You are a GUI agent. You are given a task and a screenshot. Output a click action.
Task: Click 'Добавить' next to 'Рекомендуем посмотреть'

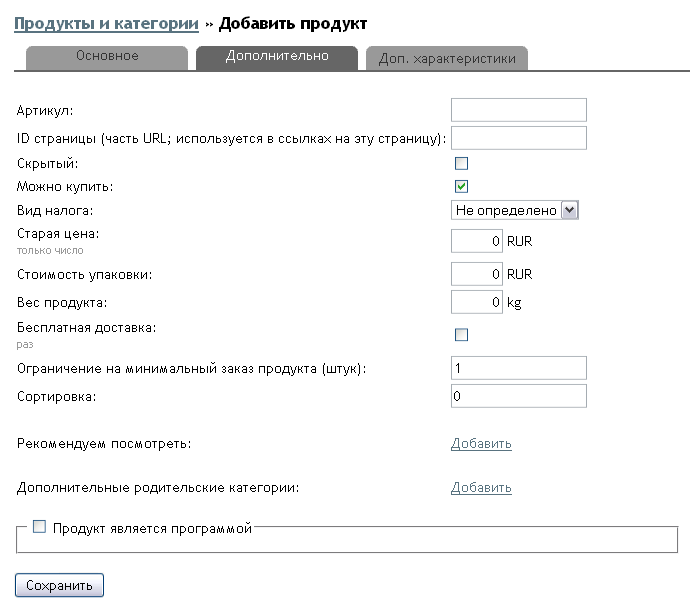coord(481,444)
